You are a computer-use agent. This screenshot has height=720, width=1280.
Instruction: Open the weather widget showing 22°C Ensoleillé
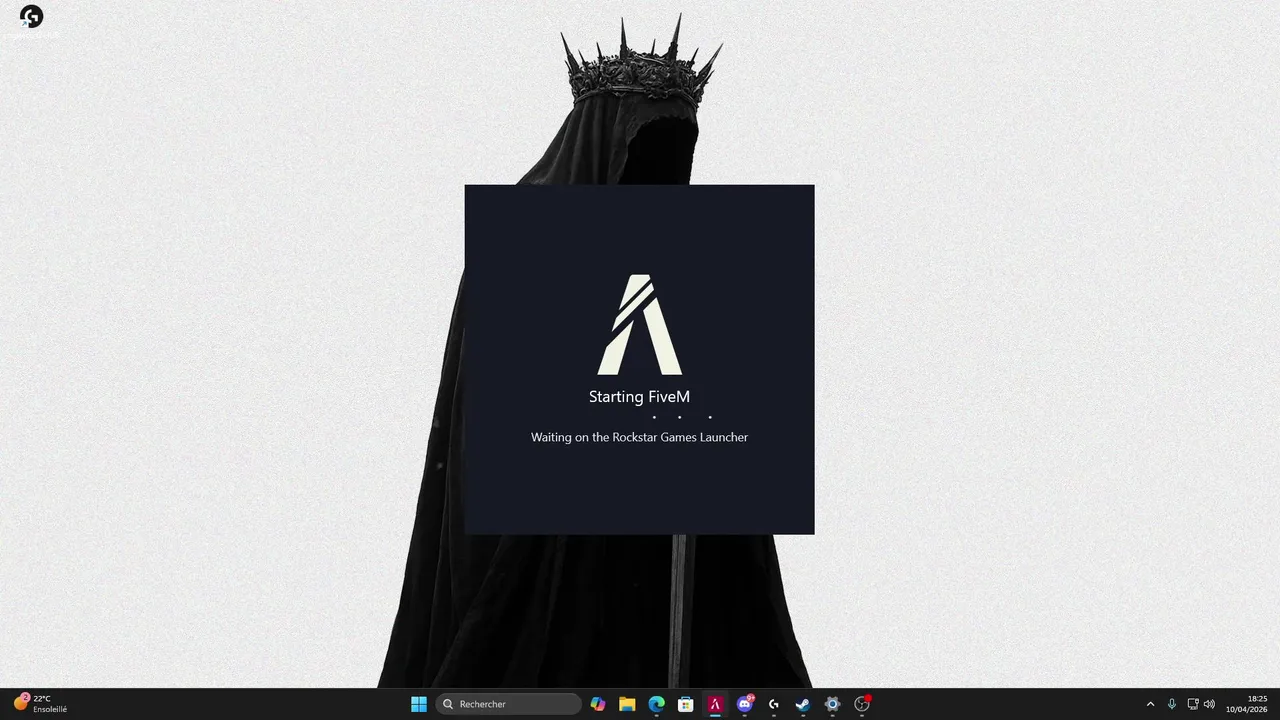[x=40, y=703]
